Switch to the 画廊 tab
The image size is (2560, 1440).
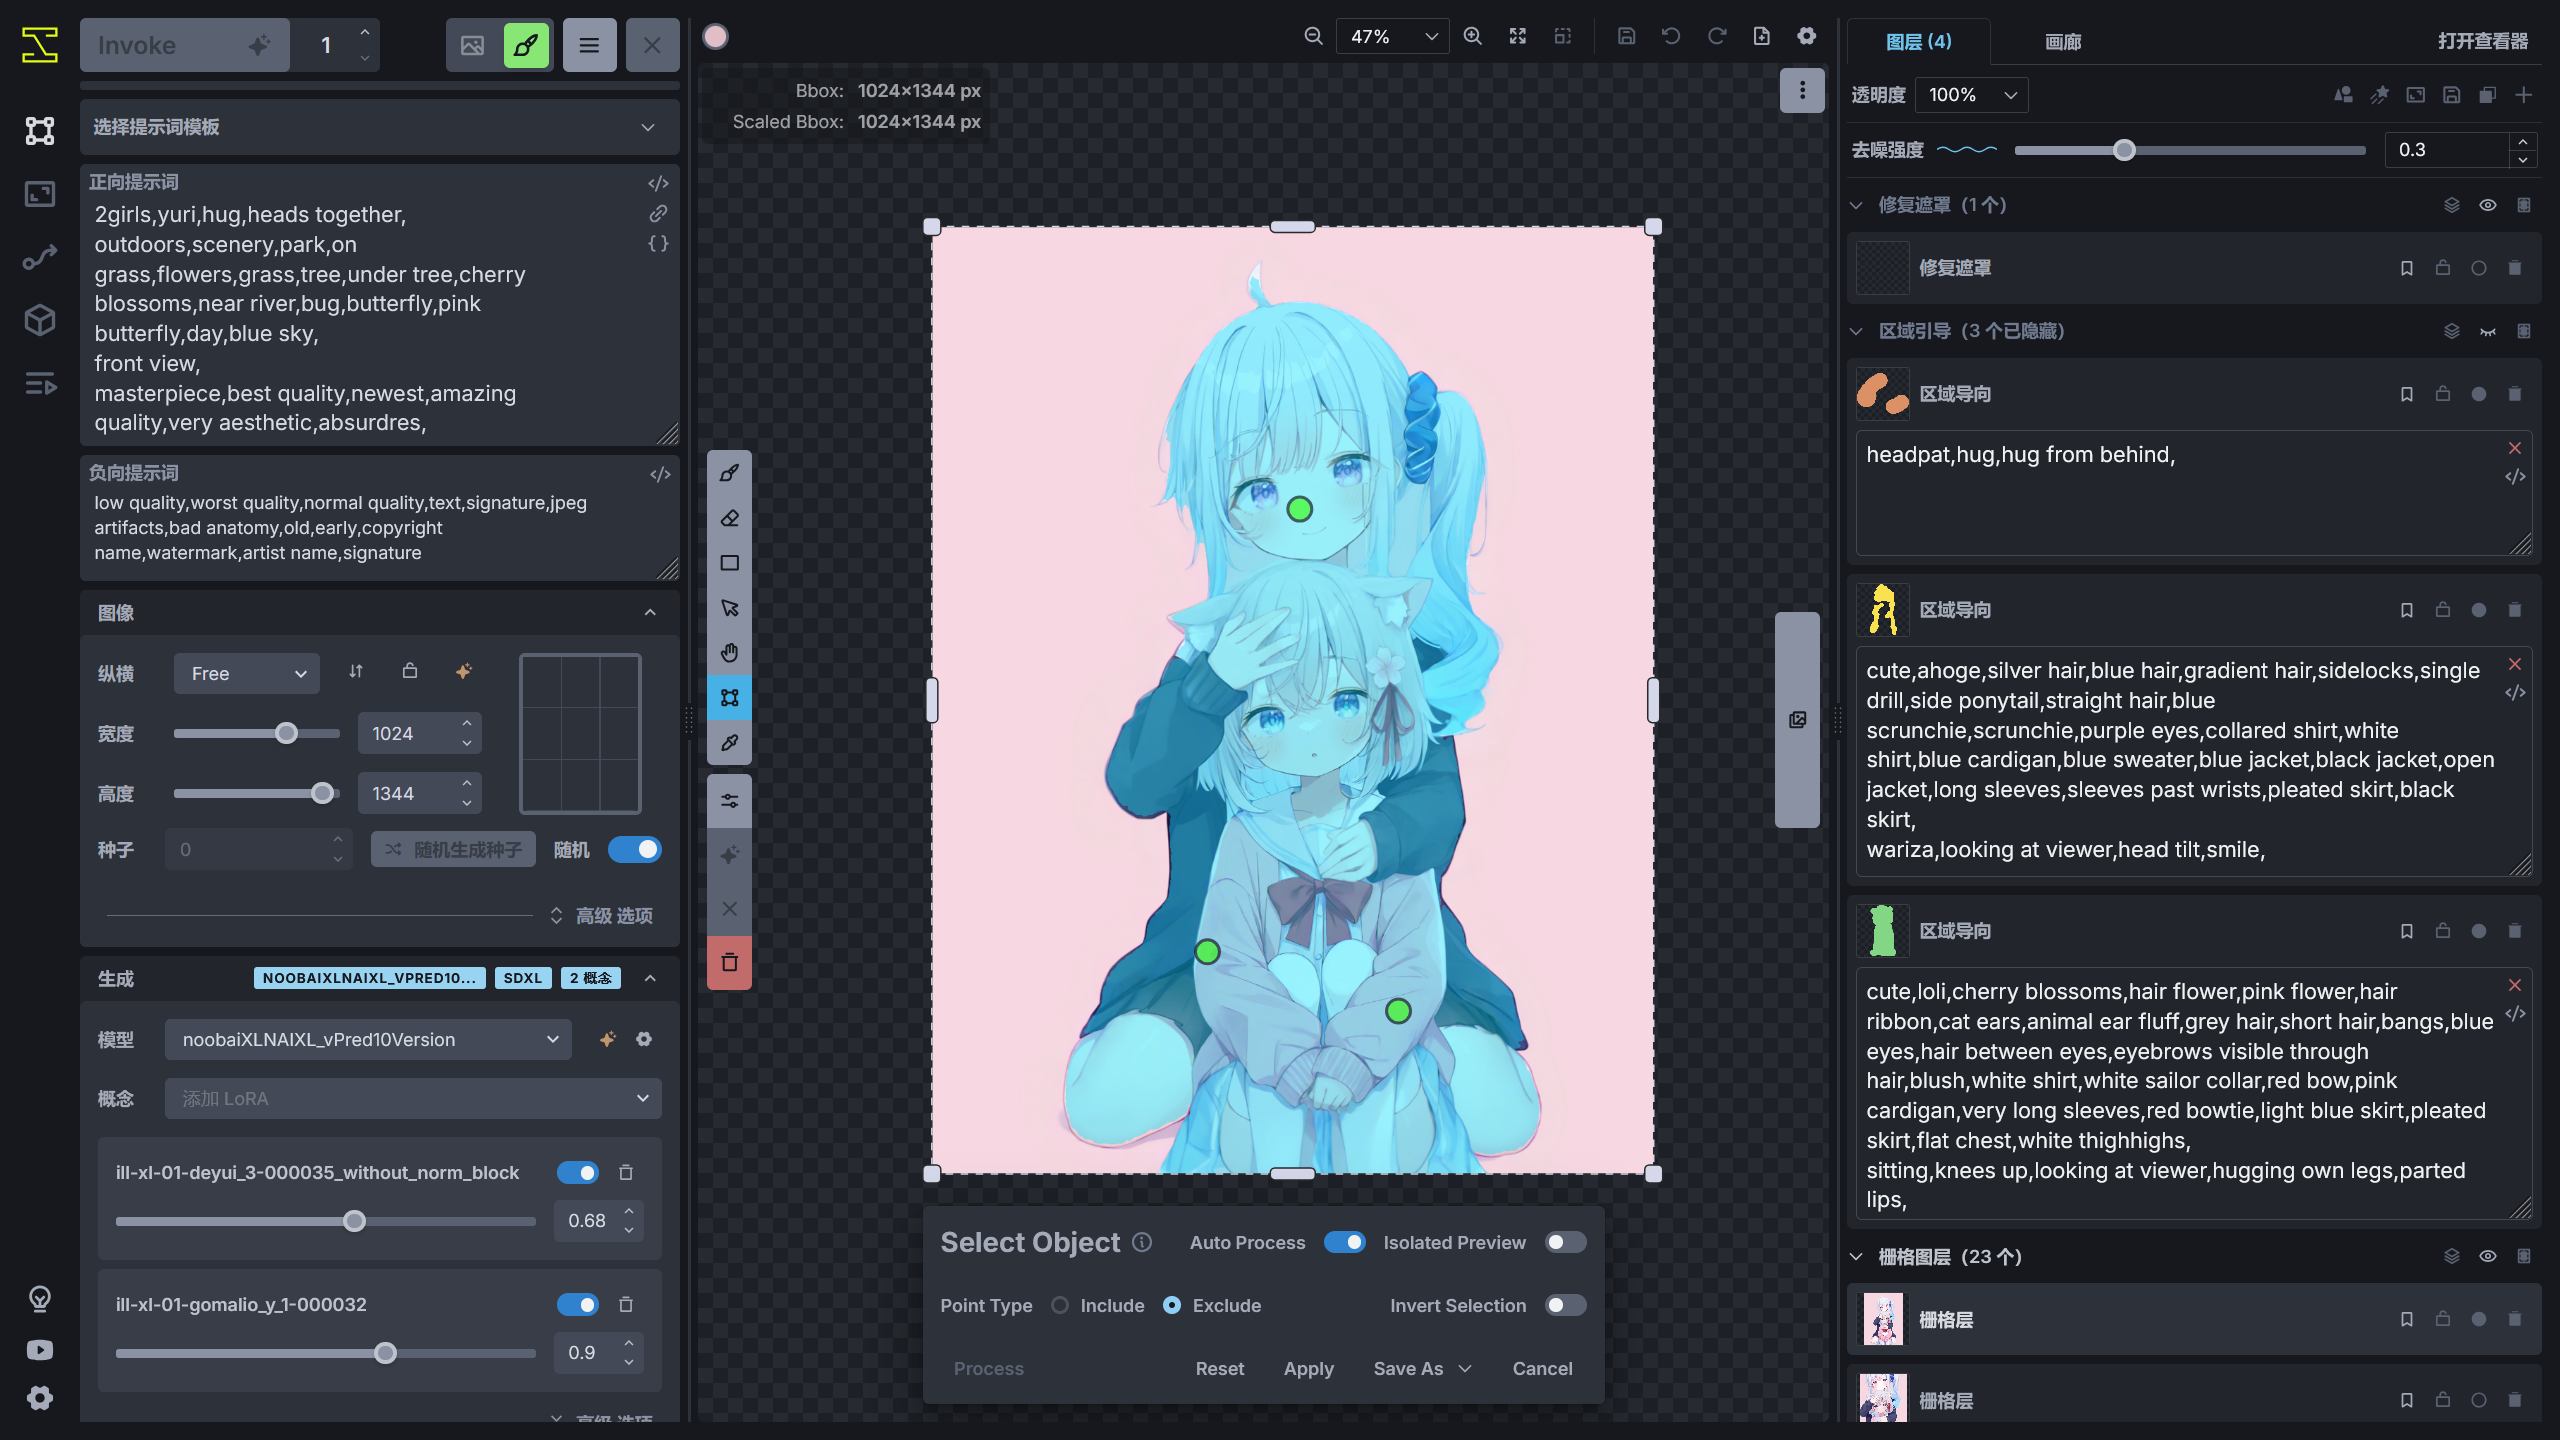(x=2062, y=42)
